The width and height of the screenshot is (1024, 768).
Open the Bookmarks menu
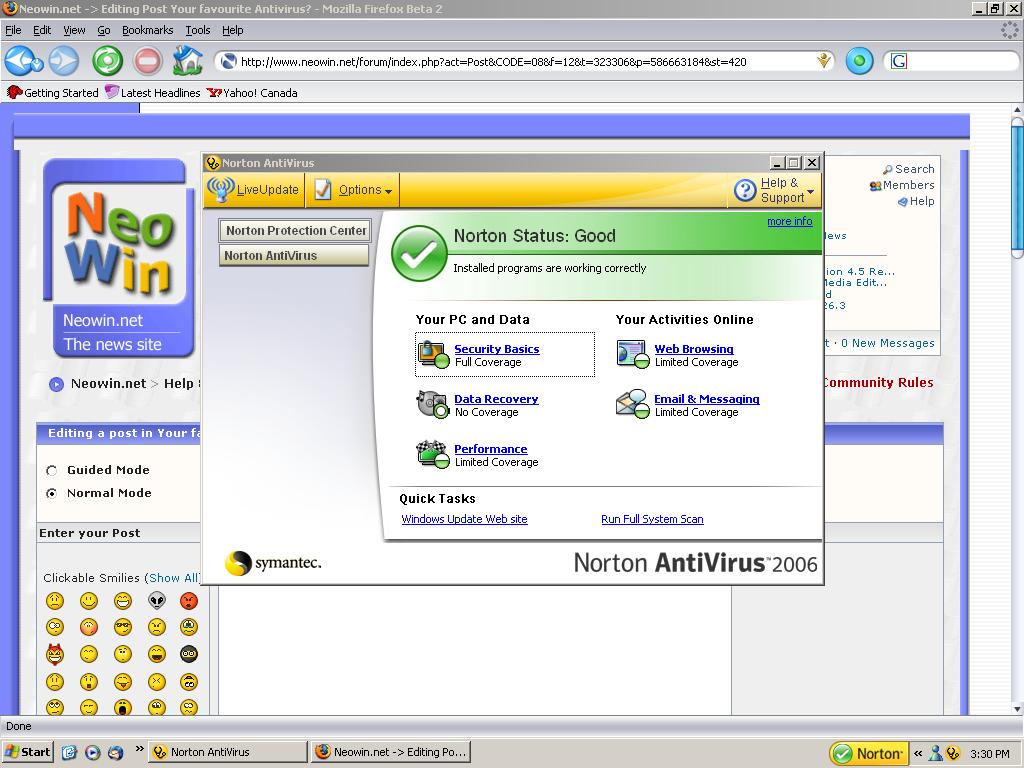pos(147,30)
